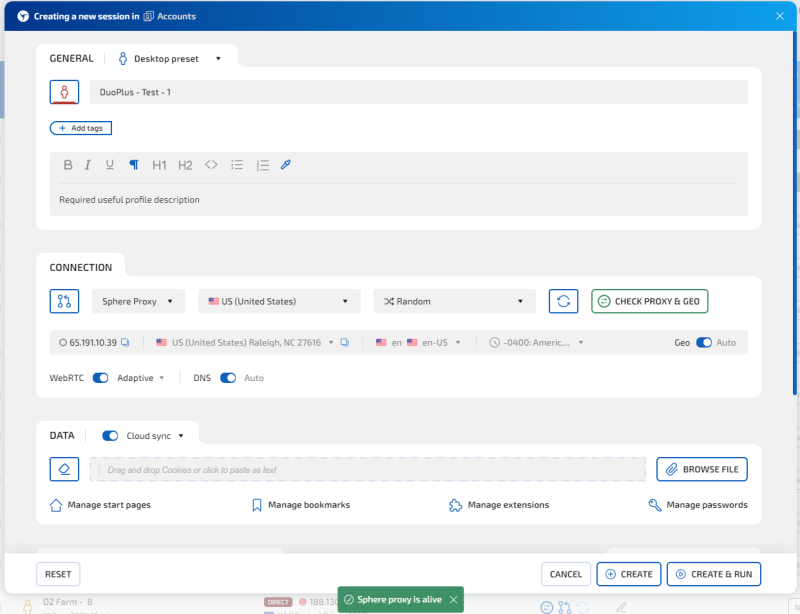Click the connection type icon button

(64, 301)
